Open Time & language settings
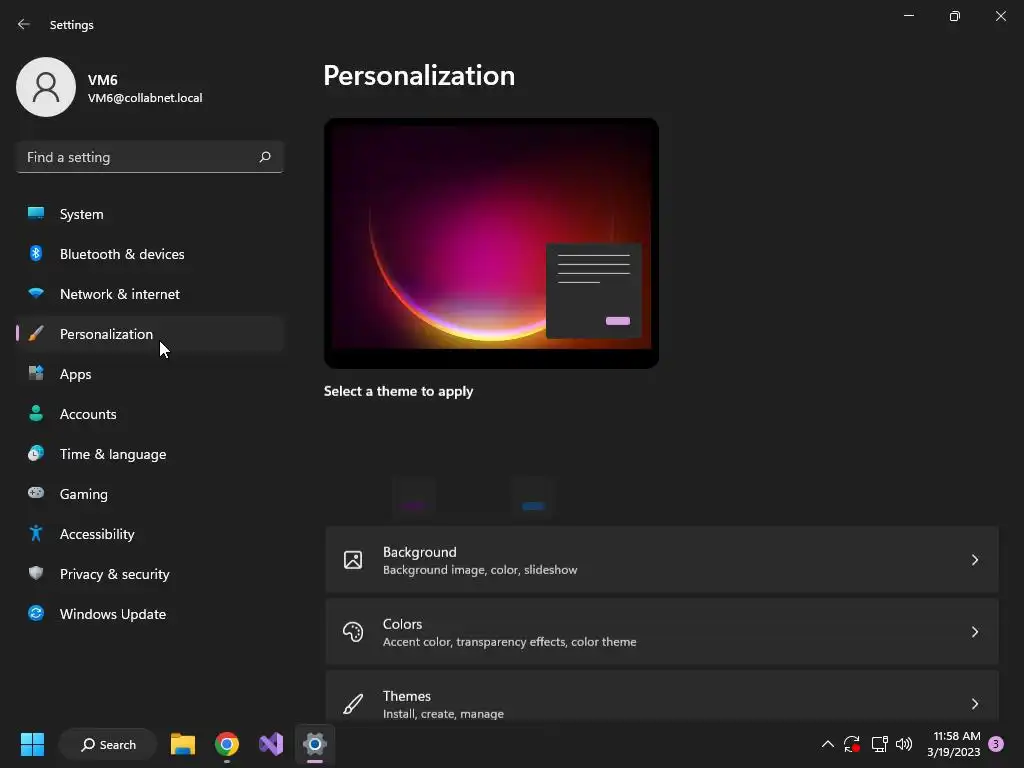The height and width of the screenshot is (768, 1024). (x=150, y=454)
